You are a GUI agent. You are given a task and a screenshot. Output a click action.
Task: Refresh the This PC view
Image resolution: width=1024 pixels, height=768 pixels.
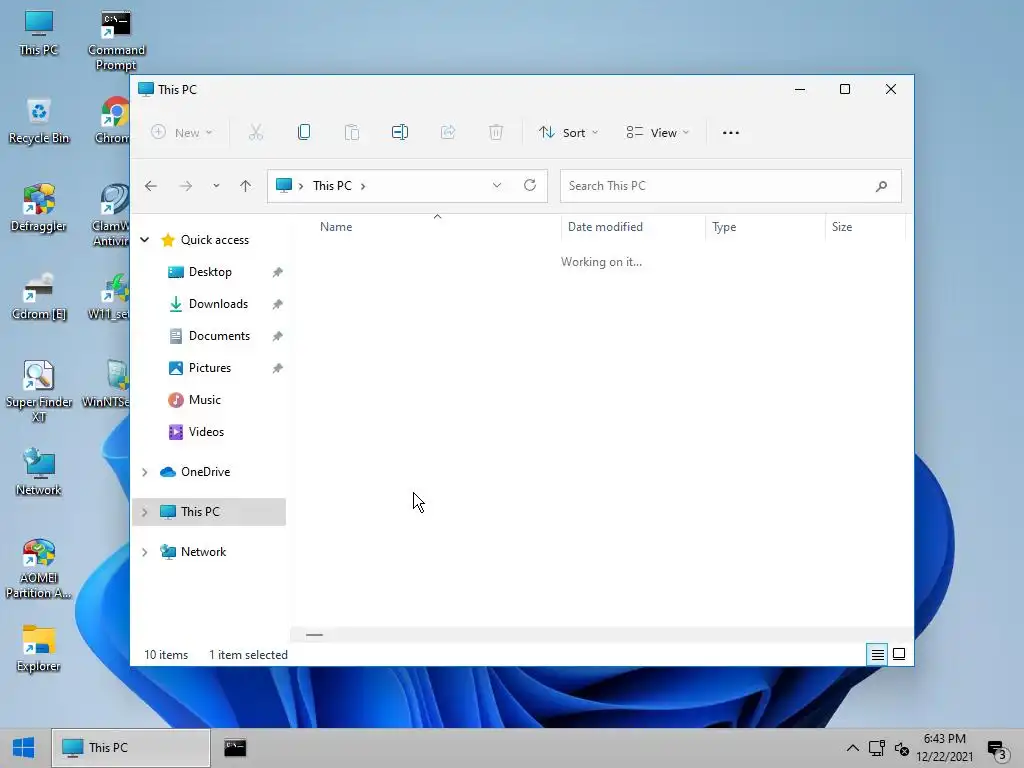tap(530, 185)
